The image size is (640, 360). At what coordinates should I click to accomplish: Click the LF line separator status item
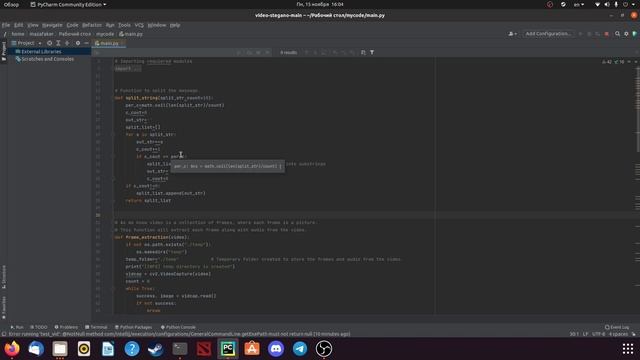(x=585, y=334)
